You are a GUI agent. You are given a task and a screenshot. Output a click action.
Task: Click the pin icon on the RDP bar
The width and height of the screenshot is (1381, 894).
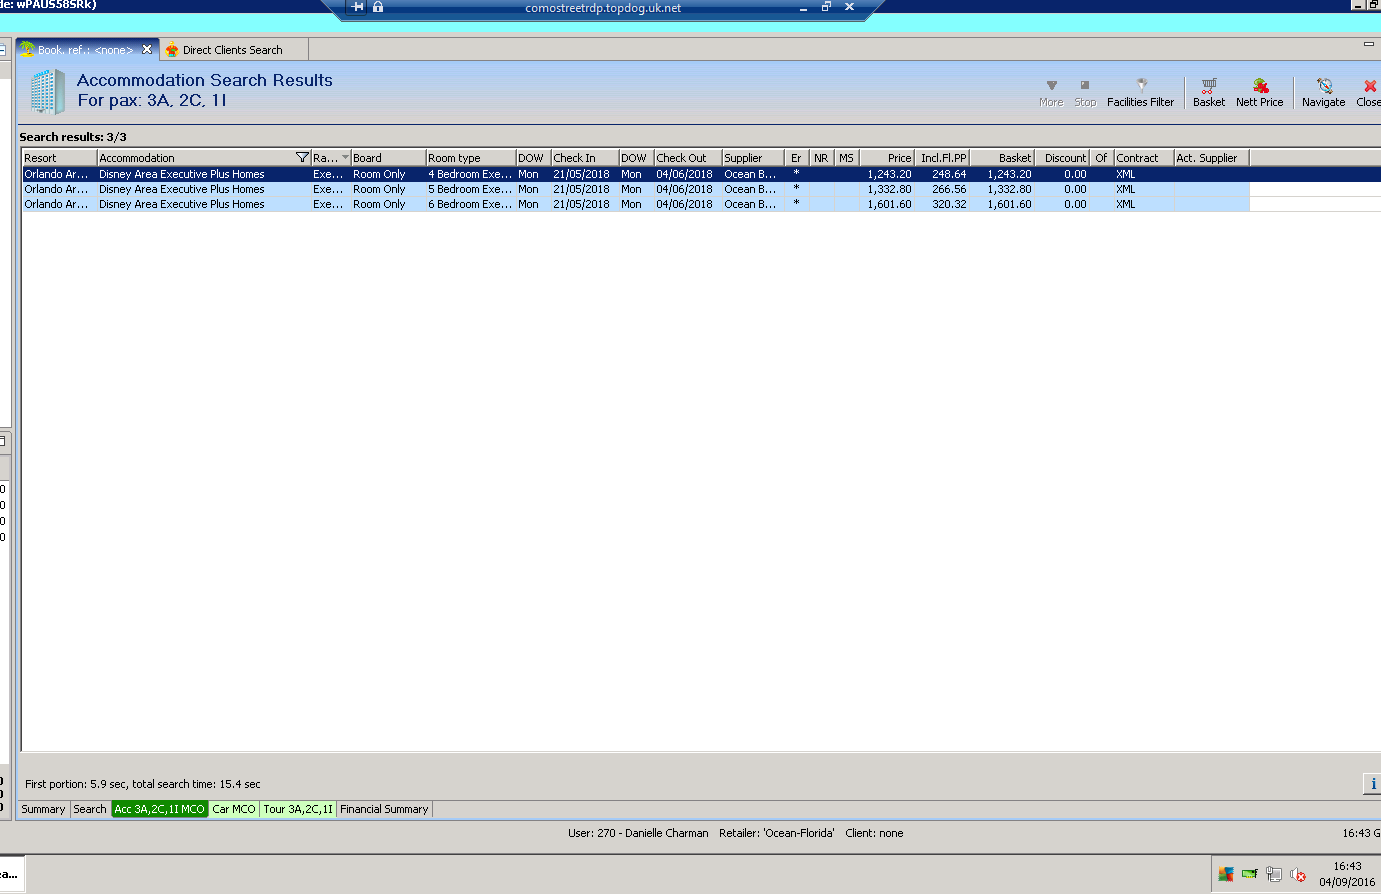(x=357, y=7)
